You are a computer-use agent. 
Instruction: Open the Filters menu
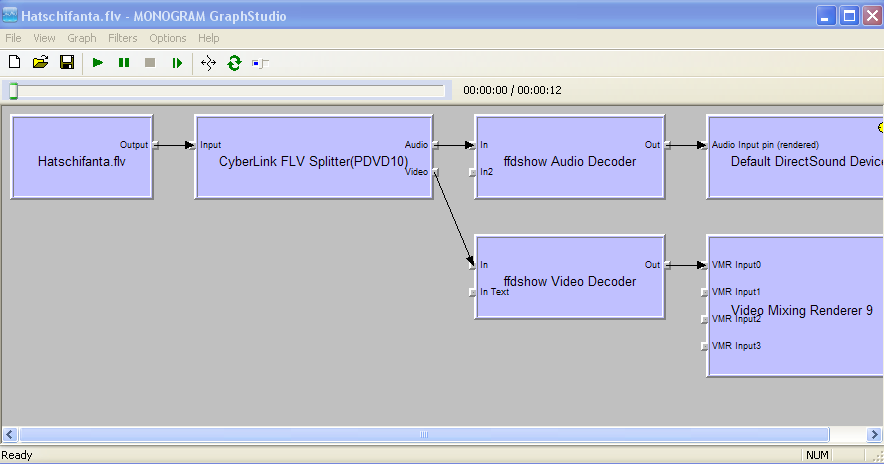(122, 38)
